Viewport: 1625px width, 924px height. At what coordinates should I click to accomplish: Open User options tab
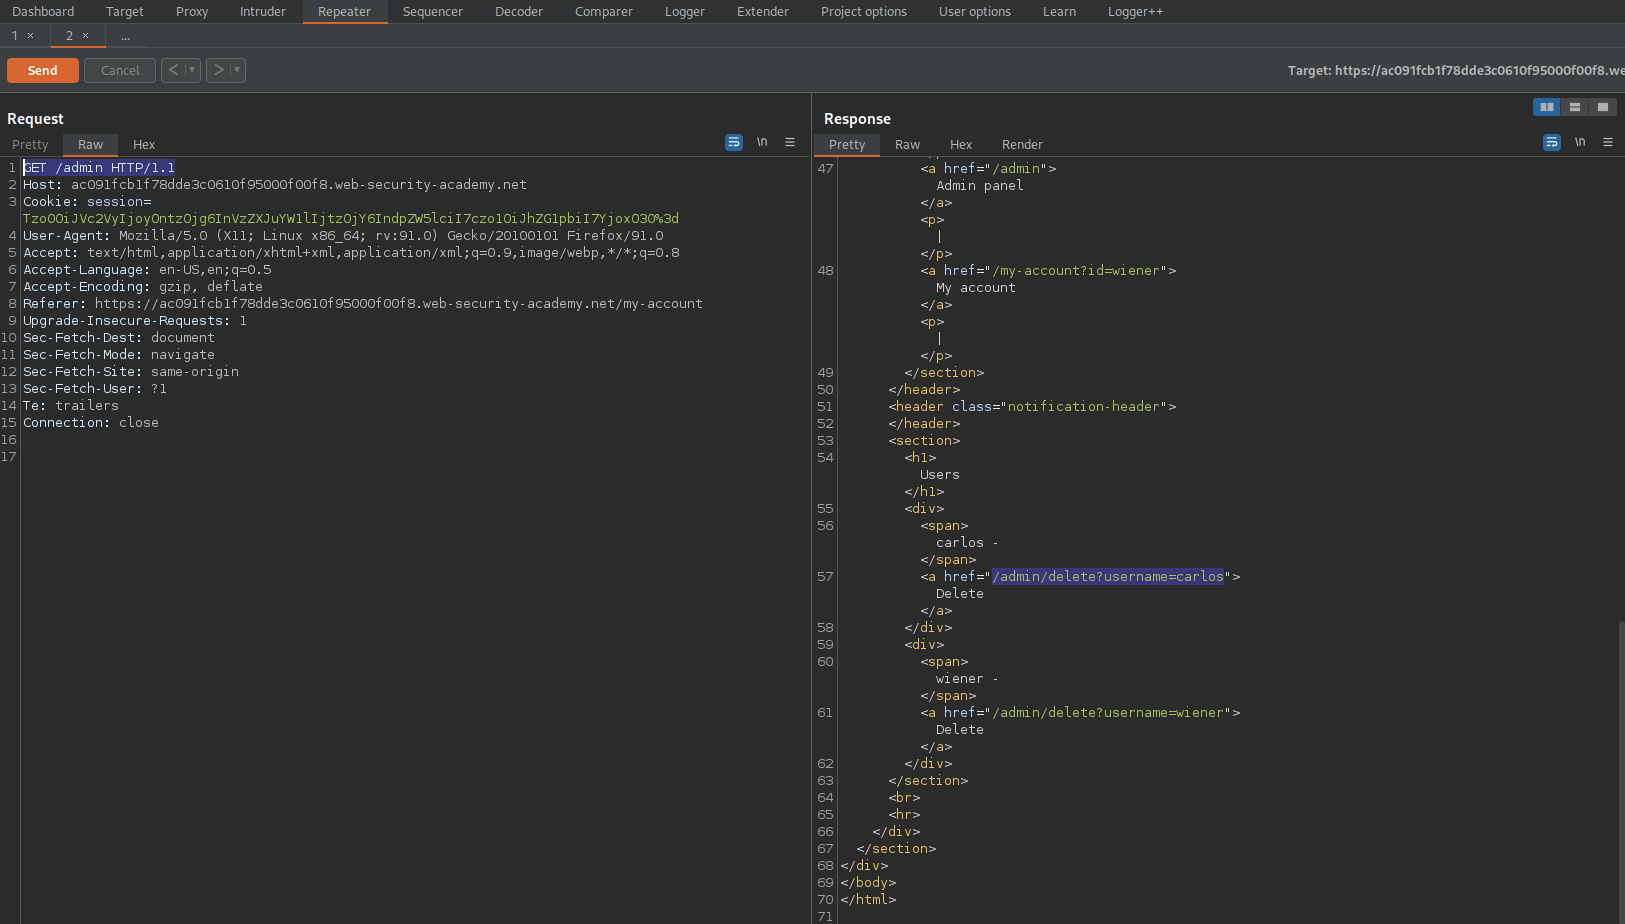click(x=975, y=12)
